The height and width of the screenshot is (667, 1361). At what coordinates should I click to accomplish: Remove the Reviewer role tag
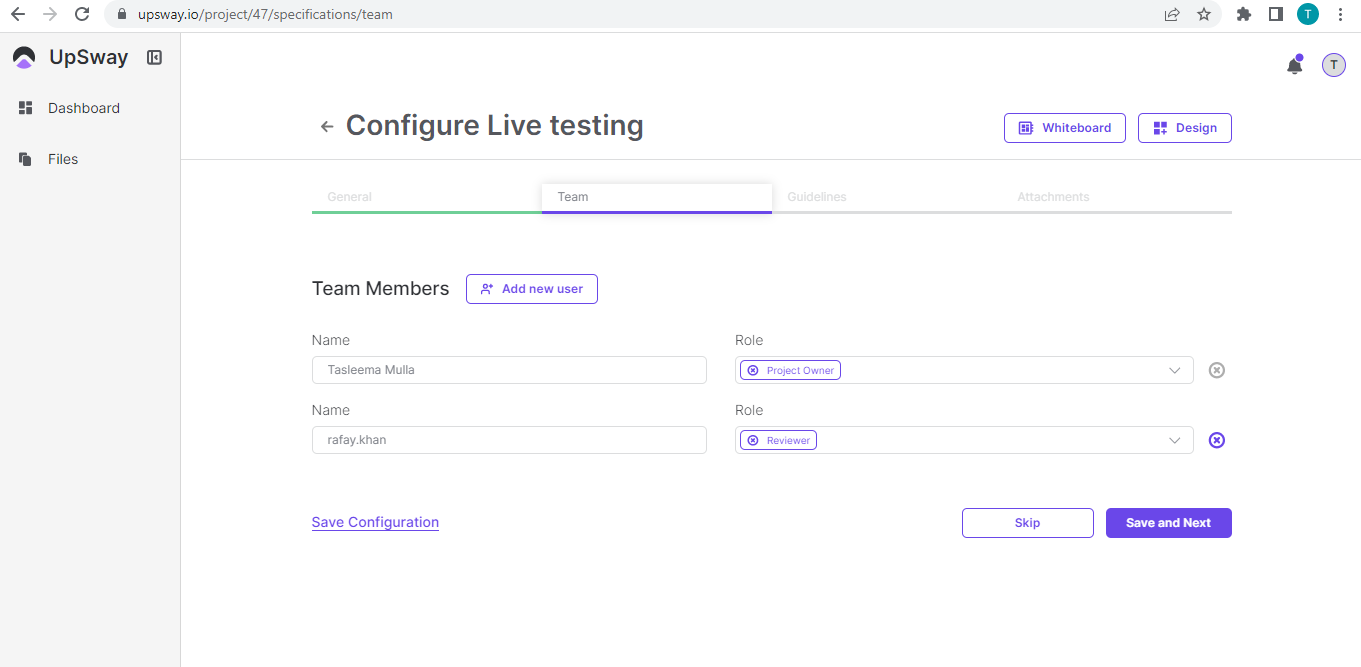click(x=753, y=440)
